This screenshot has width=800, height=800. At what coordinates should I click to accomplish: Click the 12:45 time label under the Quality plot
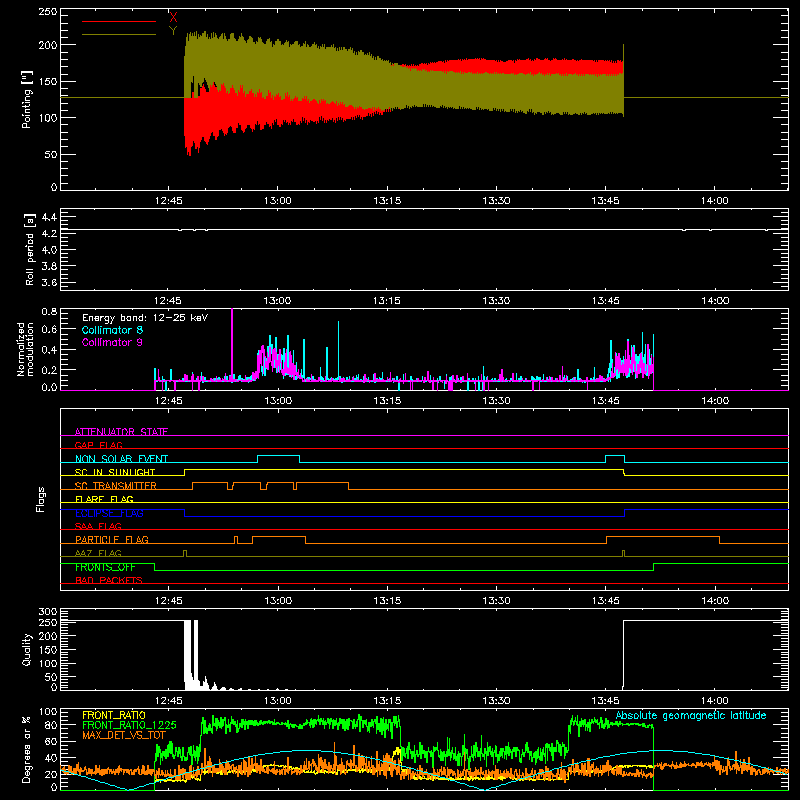pyautogui.click(x=168, y=701)
